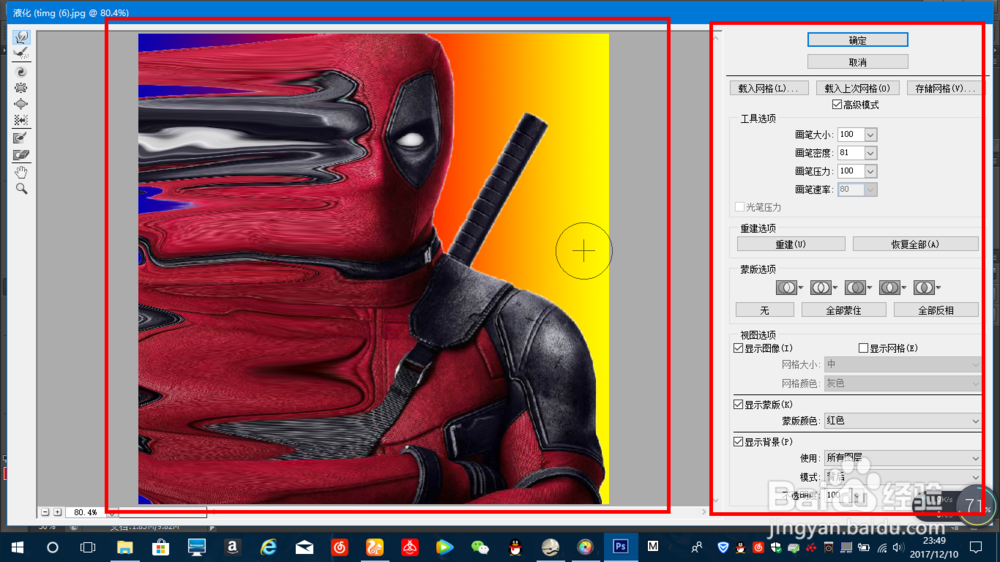
Task: Select the Twirl Clockwise tool
Action: tap(21, 71)
